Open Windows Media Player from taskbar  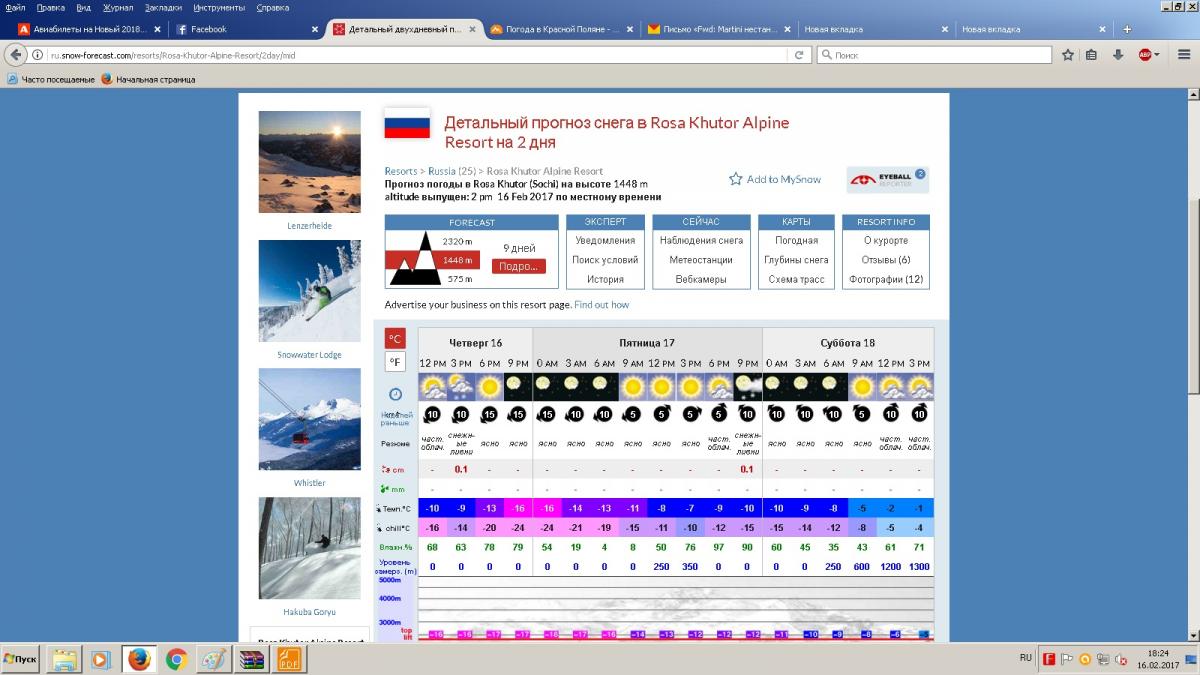[101, 658]
